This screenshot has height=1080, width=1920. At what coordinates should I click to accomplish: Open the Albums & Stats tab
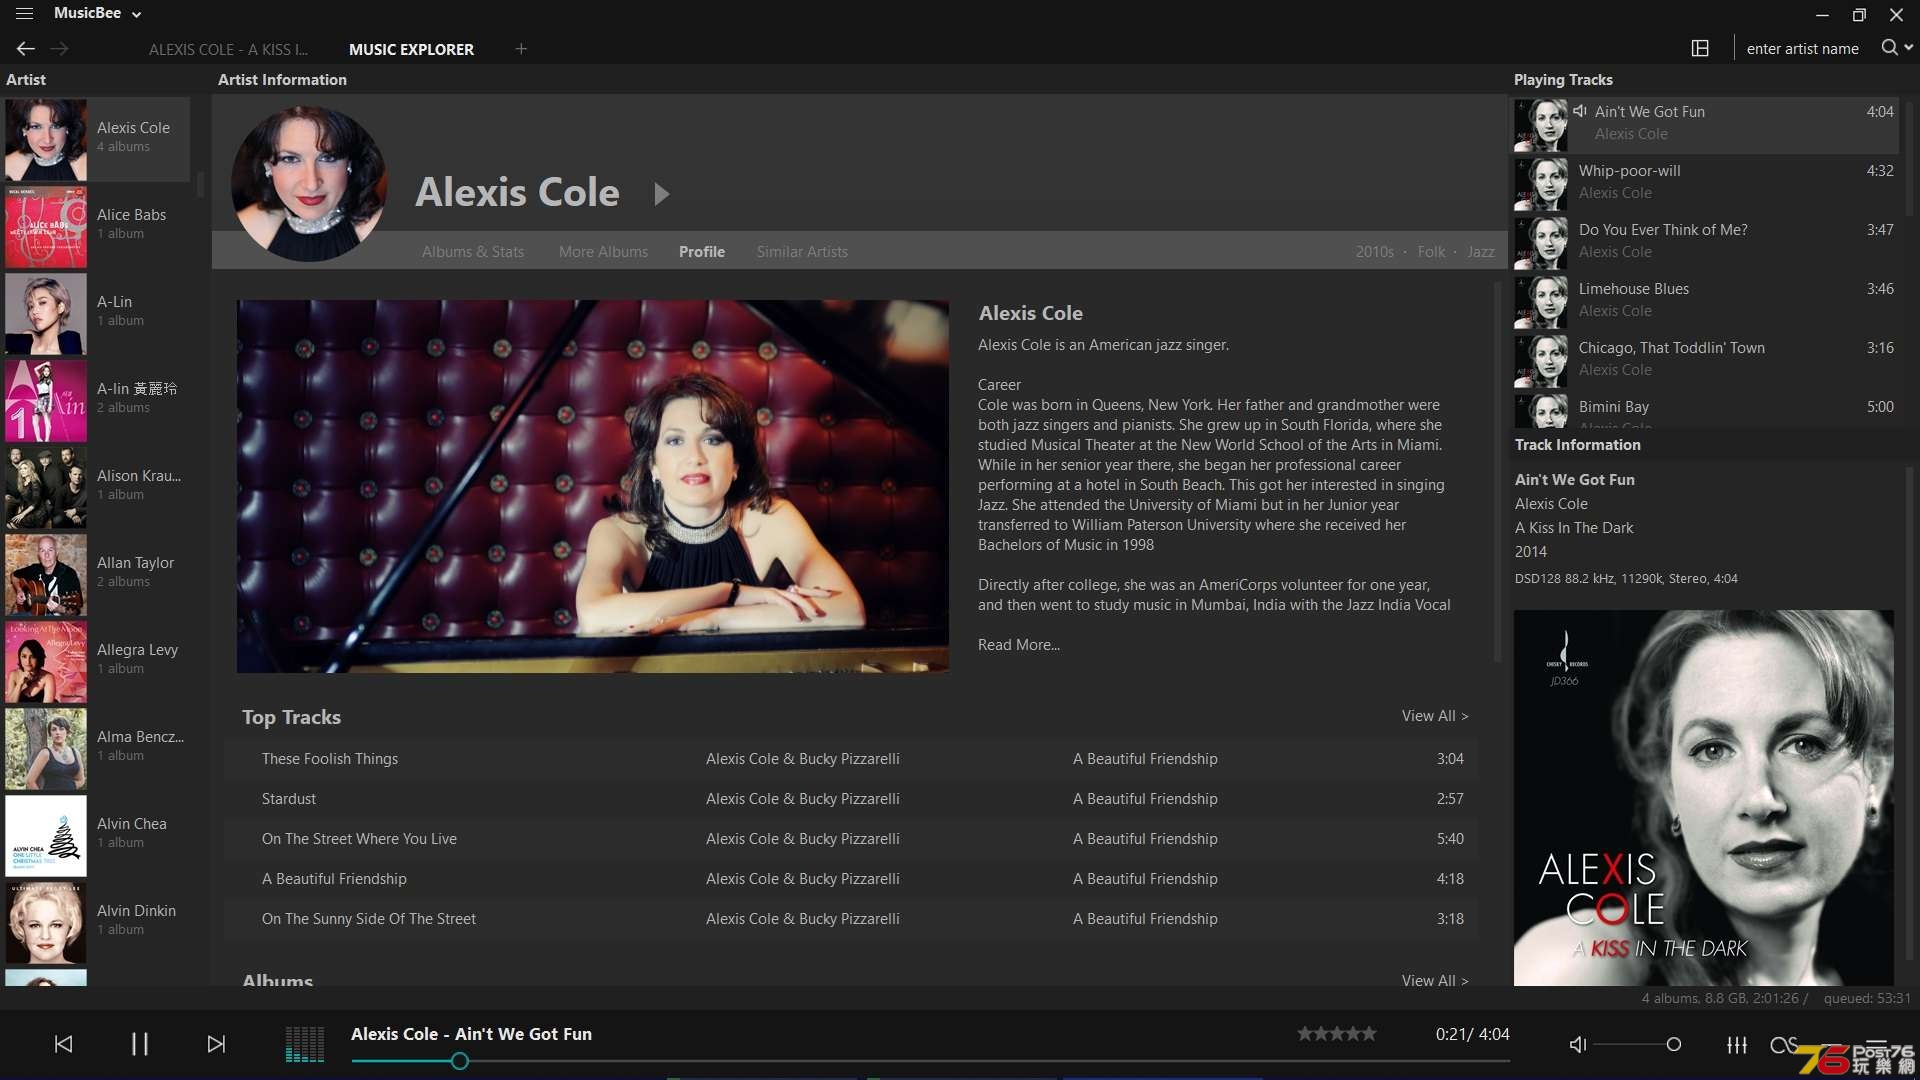473,252
